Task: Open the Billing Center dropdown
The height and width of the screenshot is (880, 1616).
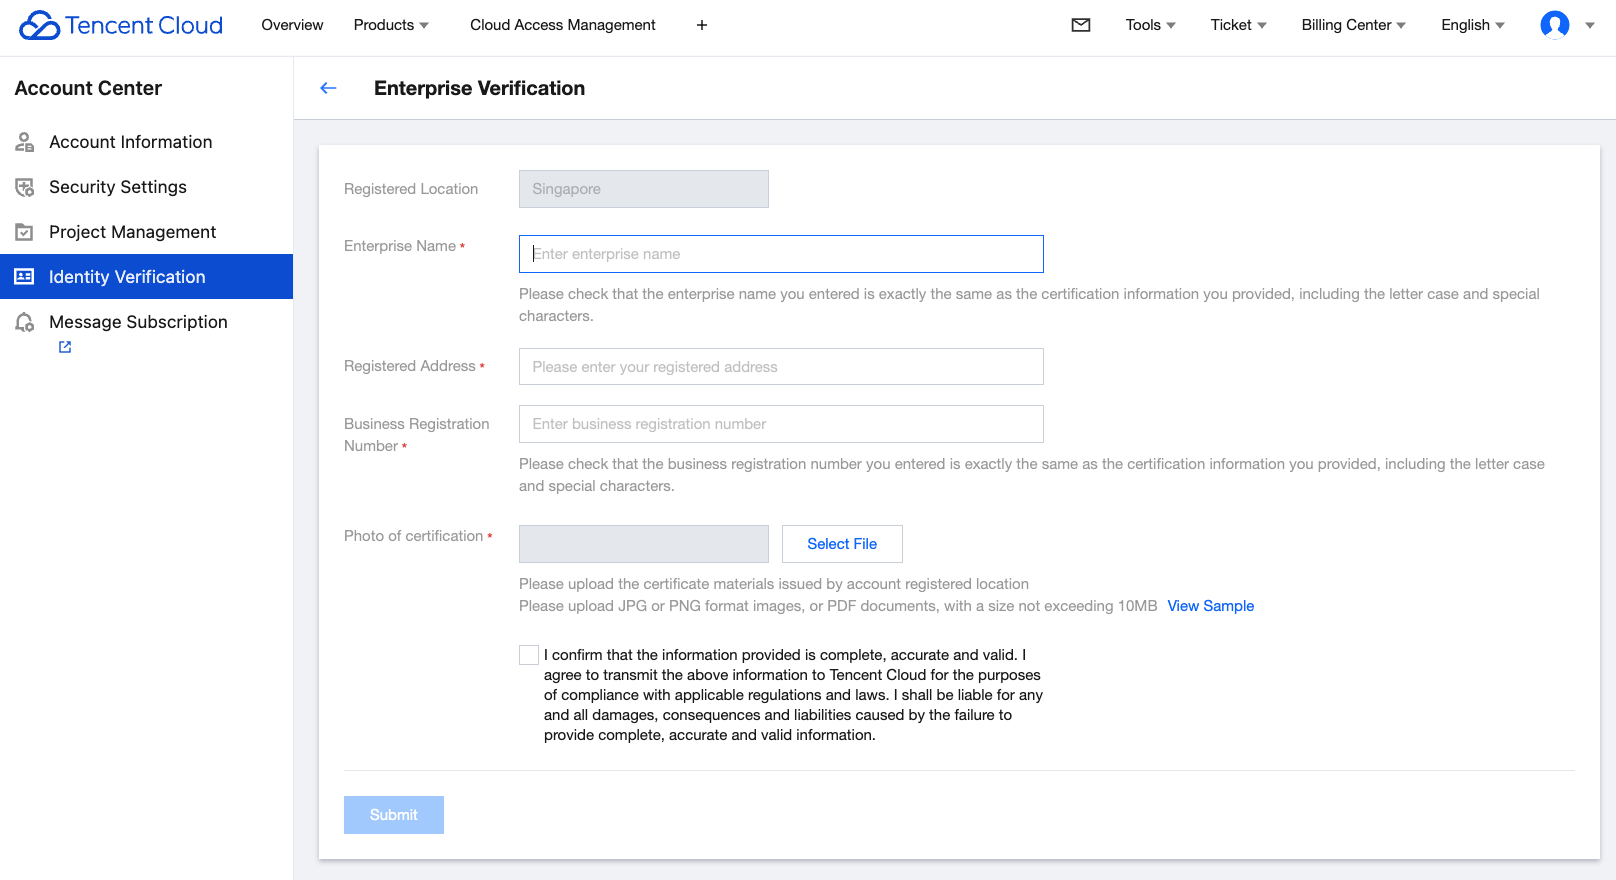Action: tap(1353, 25)
